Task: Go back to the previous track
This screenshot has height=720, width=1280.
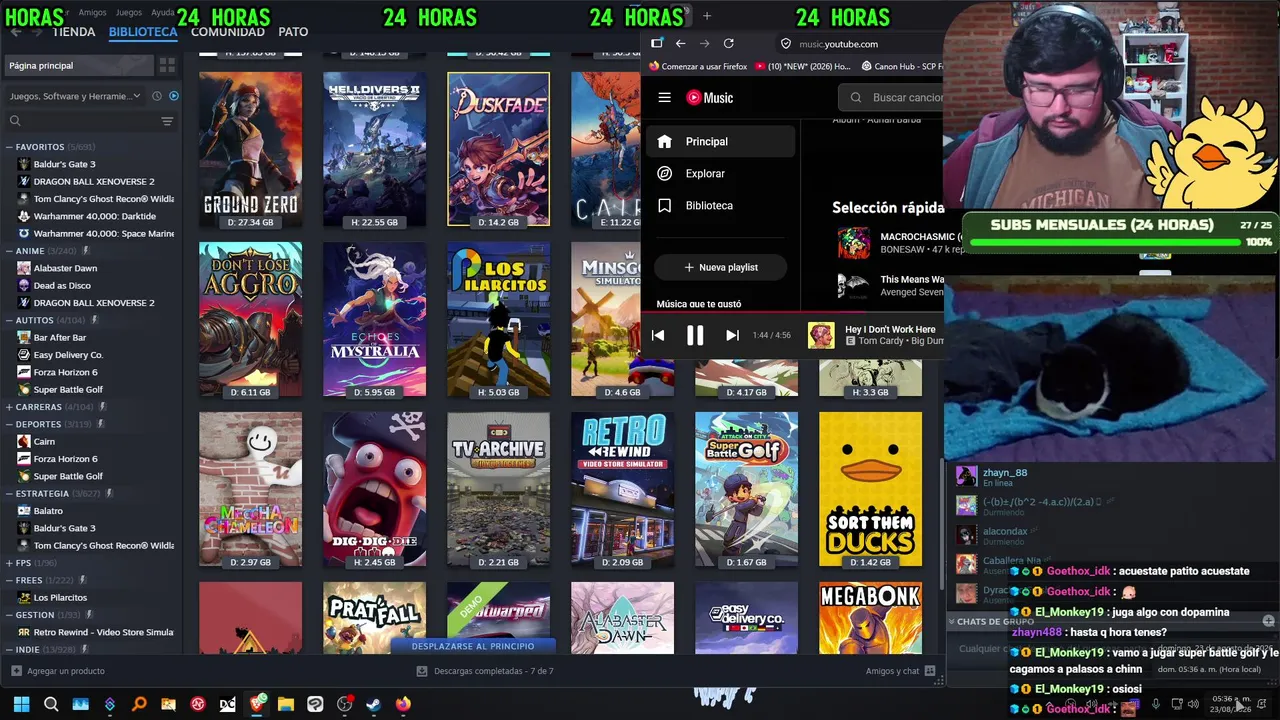Action: click(x=658, y=336)
